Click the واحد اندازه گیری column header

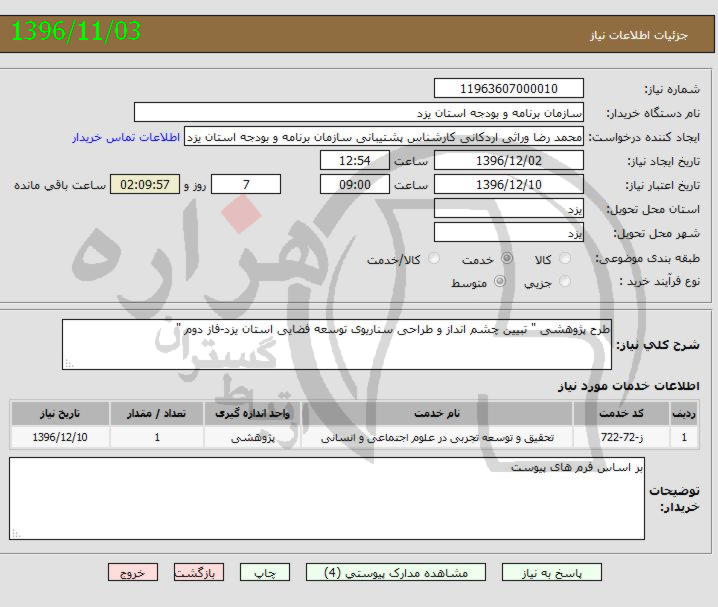[x=252, y=413]
